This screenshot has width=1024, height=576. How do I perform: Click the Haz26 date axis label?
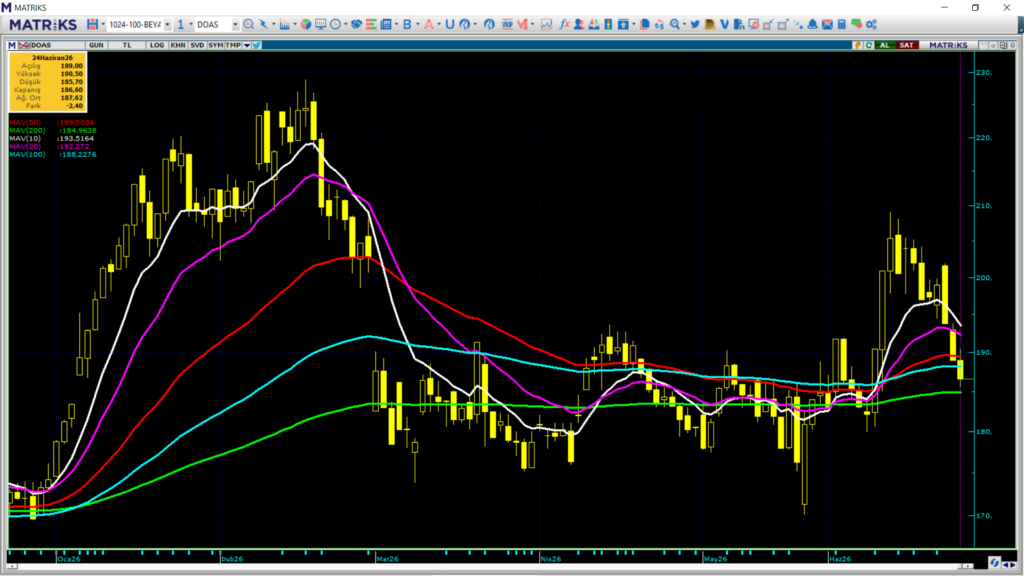pyautogui.click(x=840, y=559)
